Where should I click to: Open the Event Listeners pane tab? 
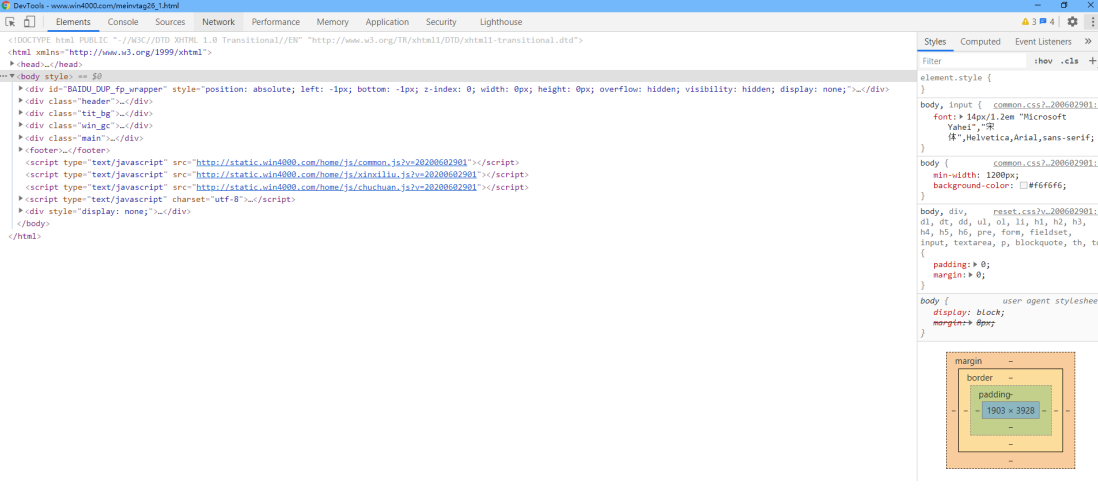tap(1043, 42)
